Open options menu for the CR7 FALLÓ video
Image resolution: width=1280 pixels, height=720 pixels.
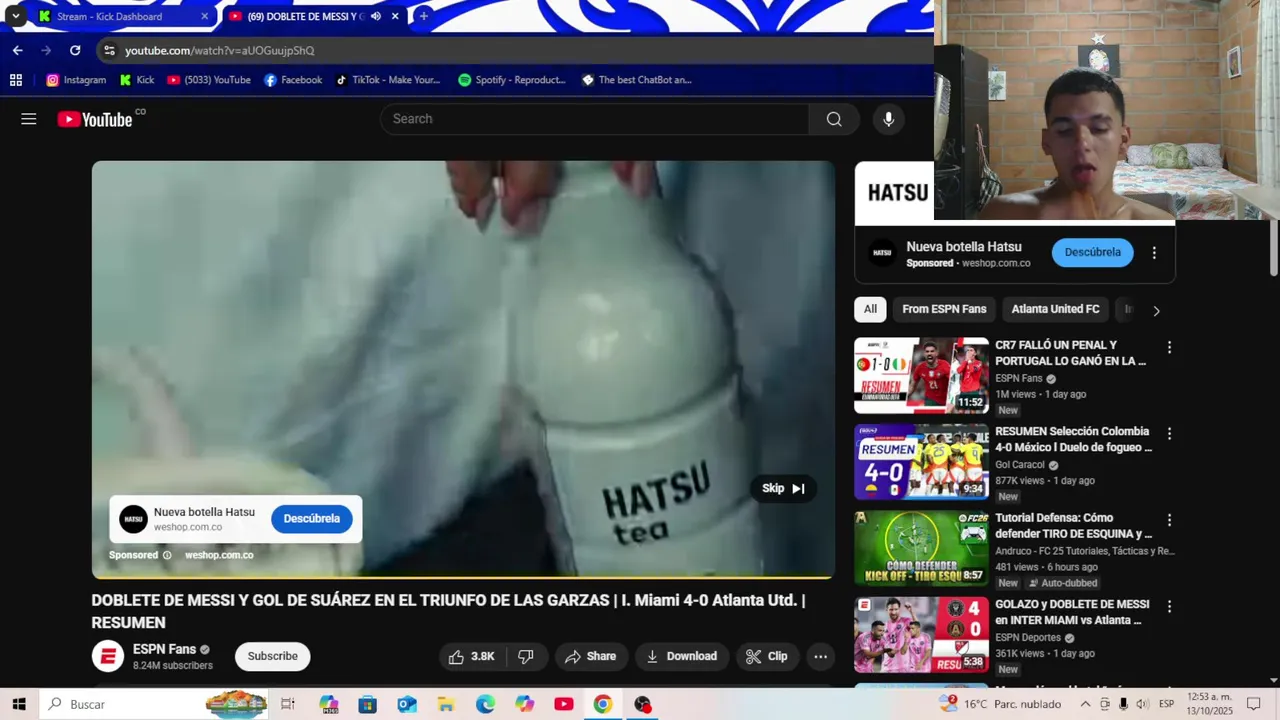[x=1169, y=347]
